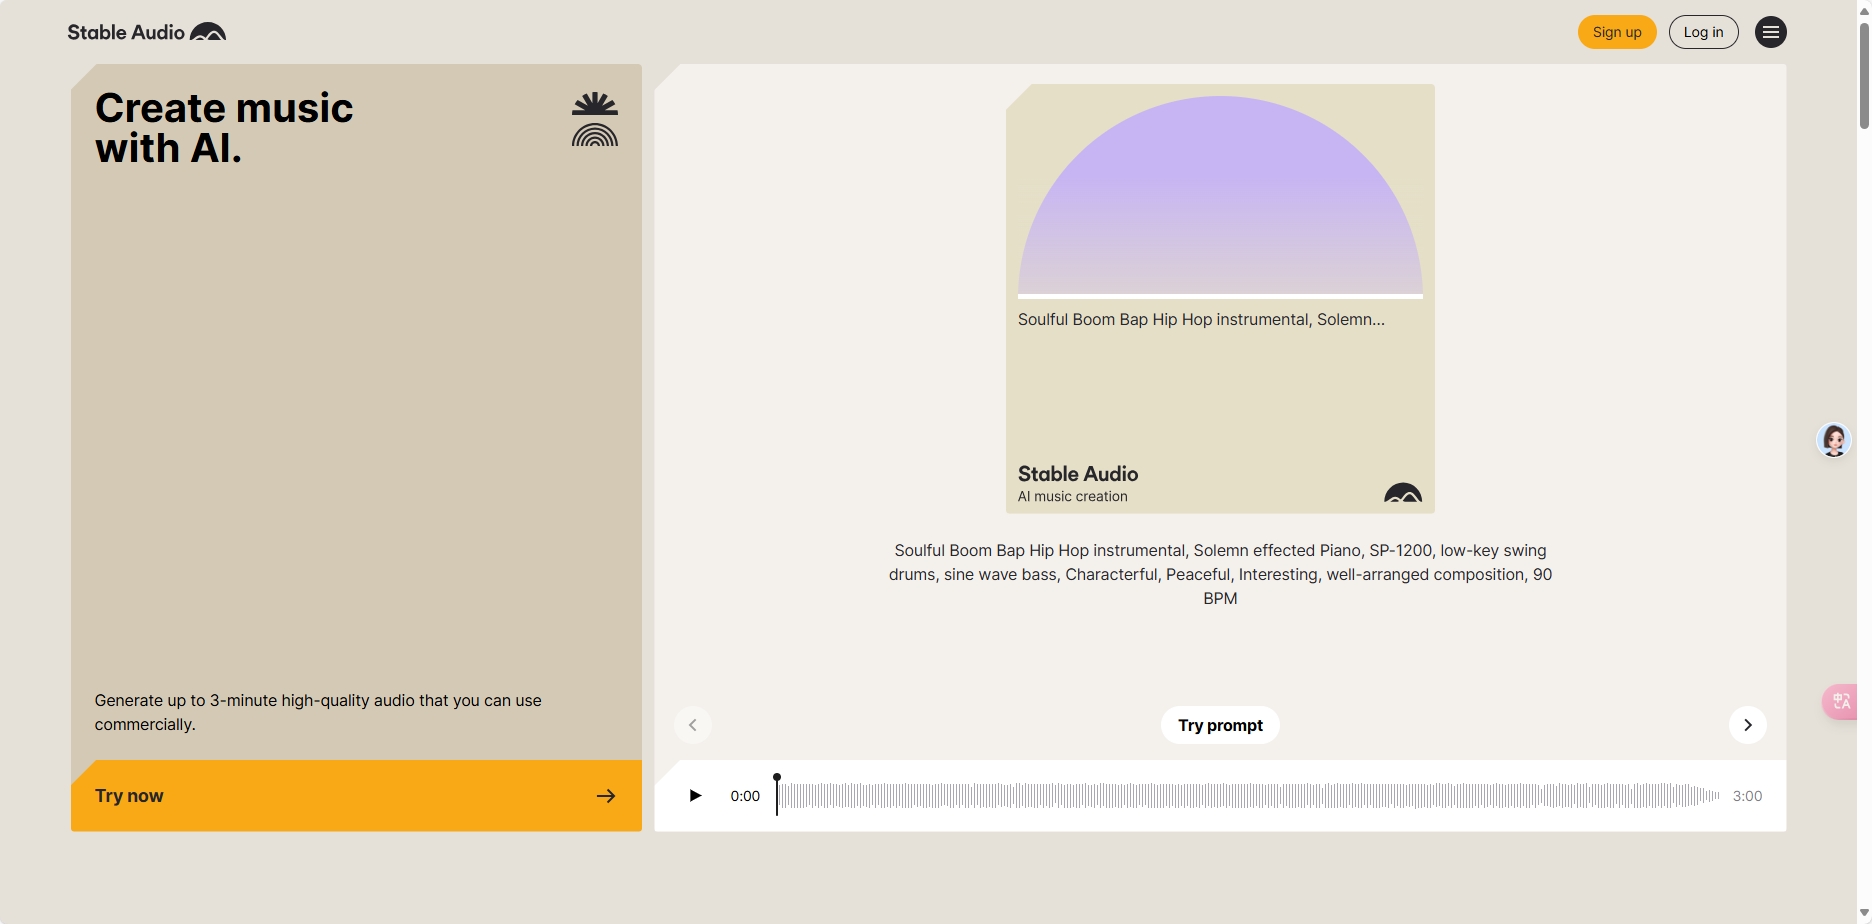This screenshot has height=924, width=1872.
Task: Go to next prompt example arrow
Action: click(1747, 725)
